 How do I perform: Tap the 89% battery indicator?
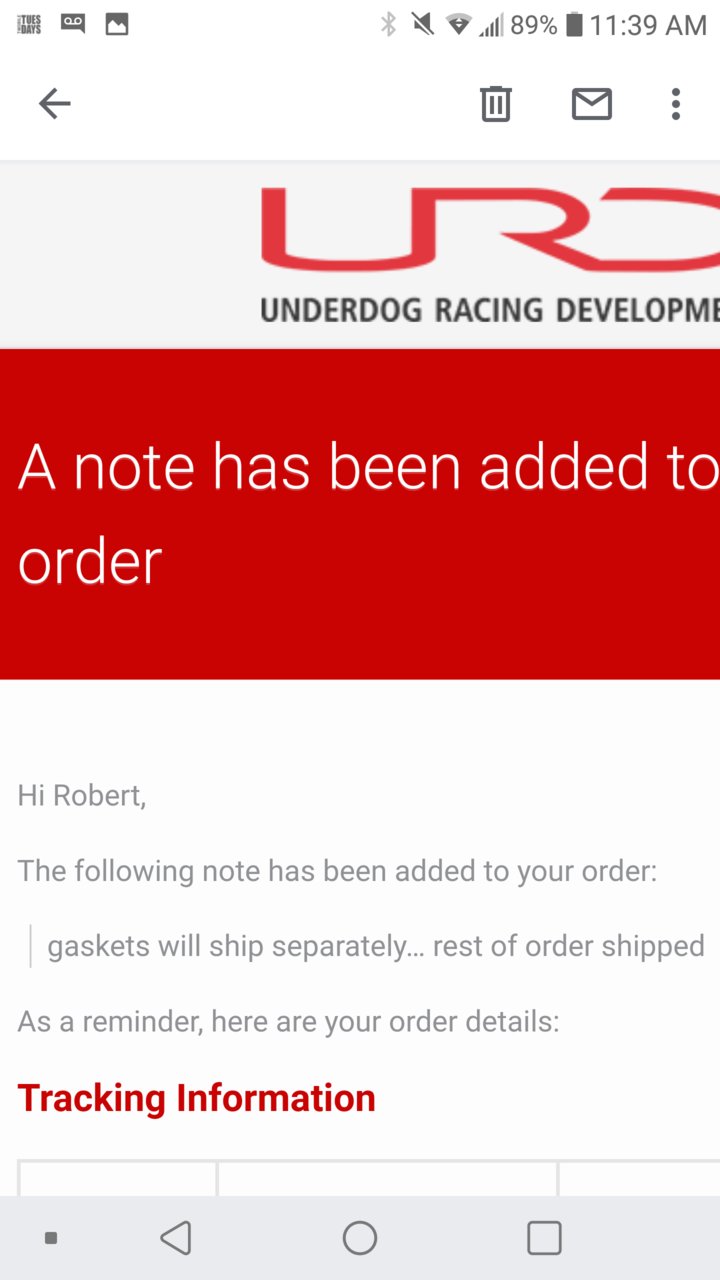546,25
